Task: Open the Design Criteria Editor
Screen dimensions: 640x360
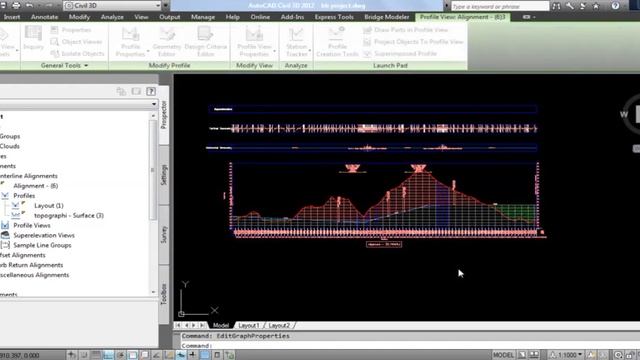Action: [x=205, y=41]
